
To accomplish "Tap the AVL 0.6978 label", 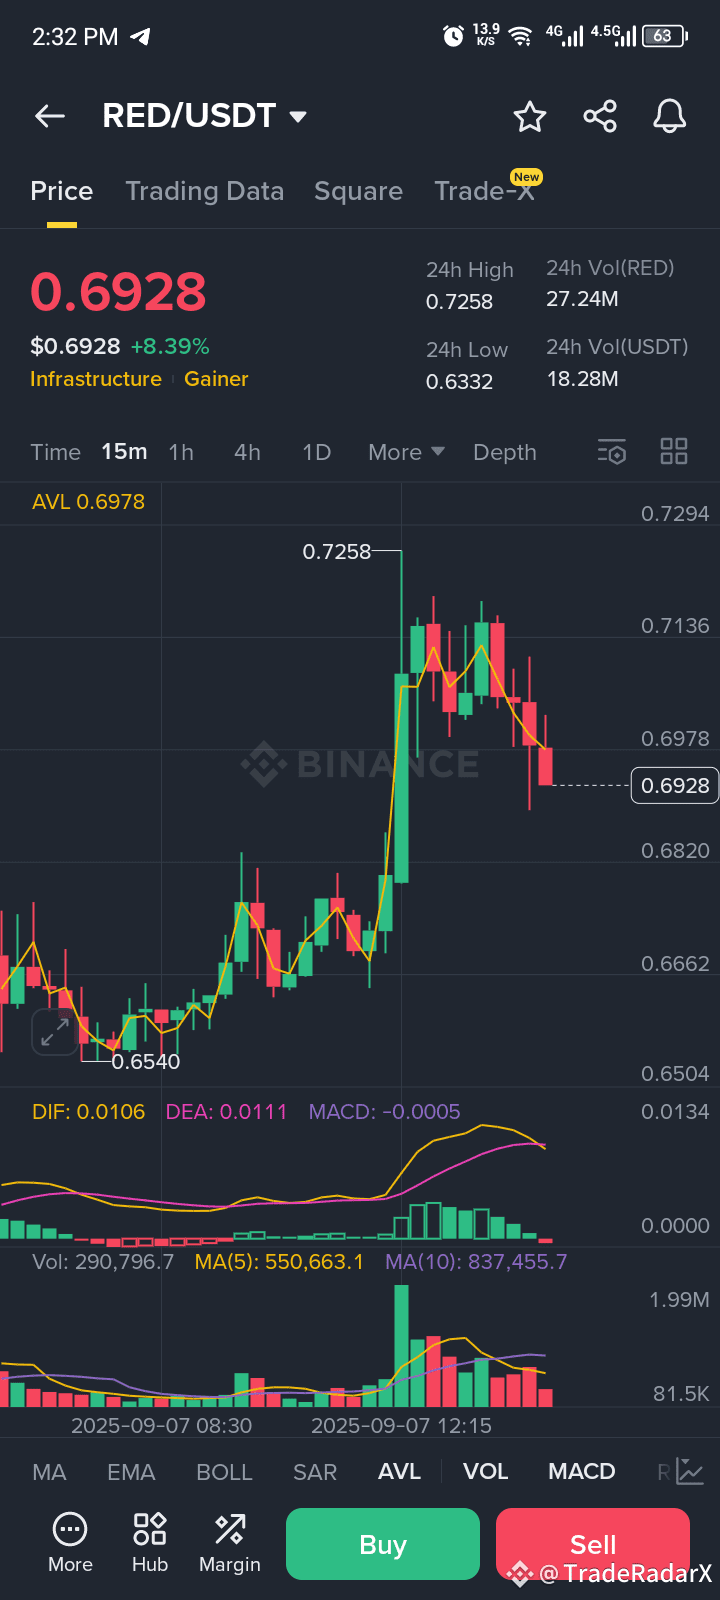I will point(88,501).
